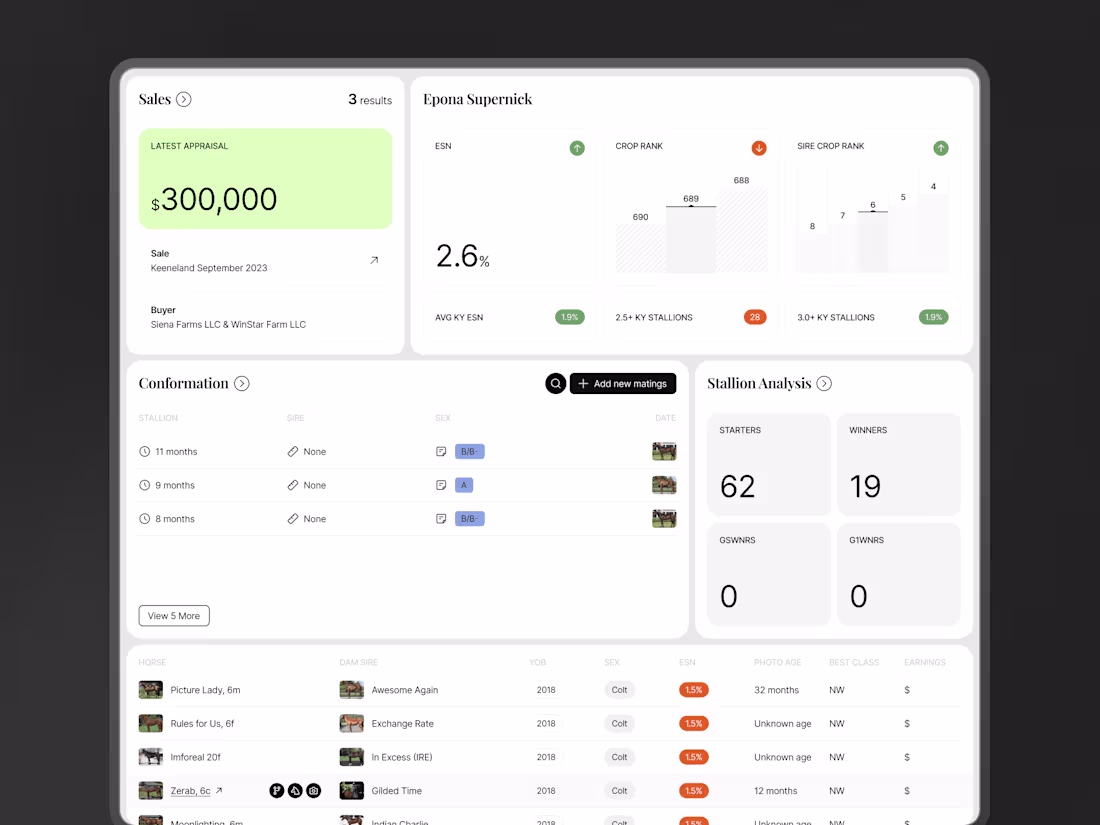
Task: Open search in the Conformation panel
Action: click(556, 383)
